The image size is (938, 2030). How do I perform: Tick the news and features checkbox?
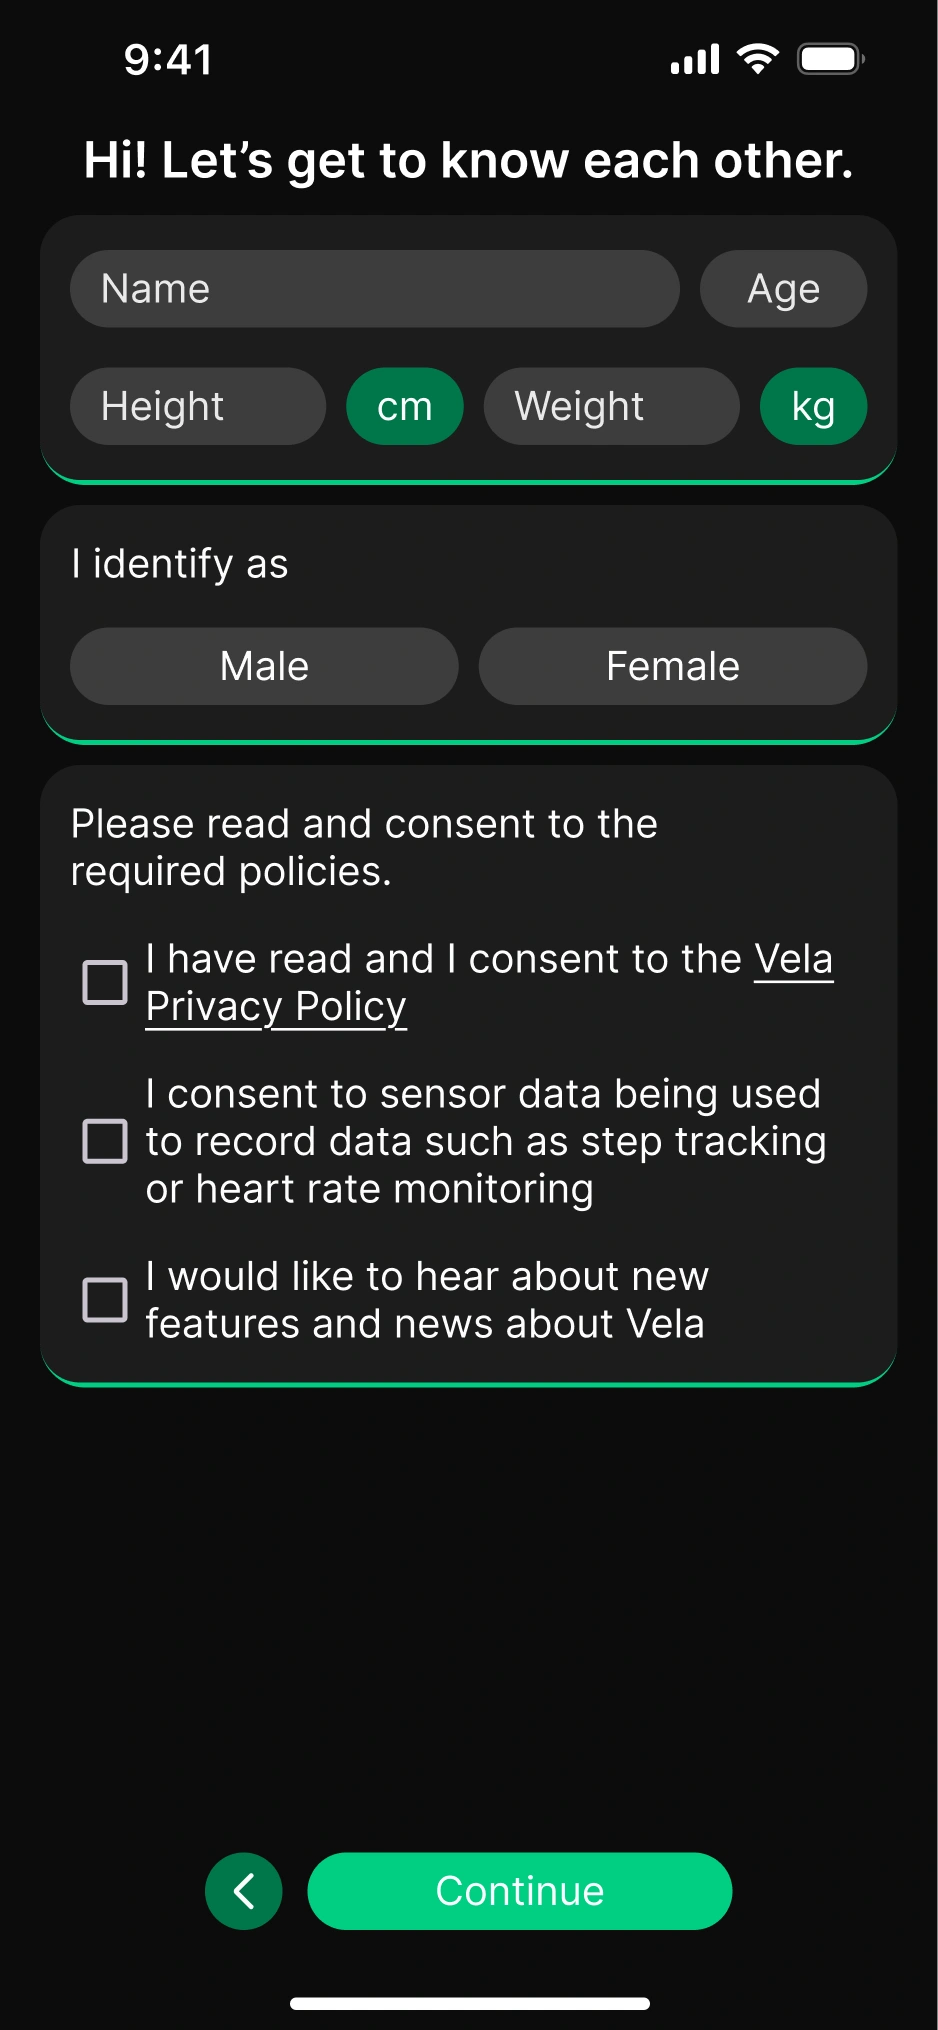pyautogui.click(x=105, y=1300)
